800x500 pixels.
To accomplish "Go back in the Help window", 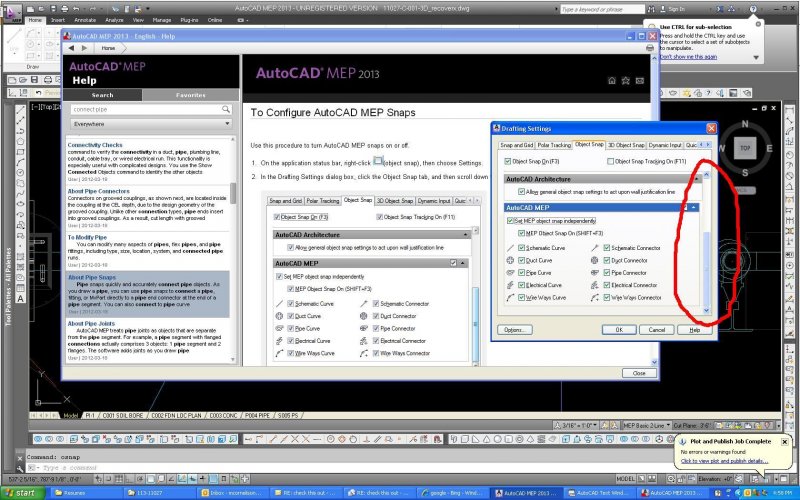I will tap(71, 48).
